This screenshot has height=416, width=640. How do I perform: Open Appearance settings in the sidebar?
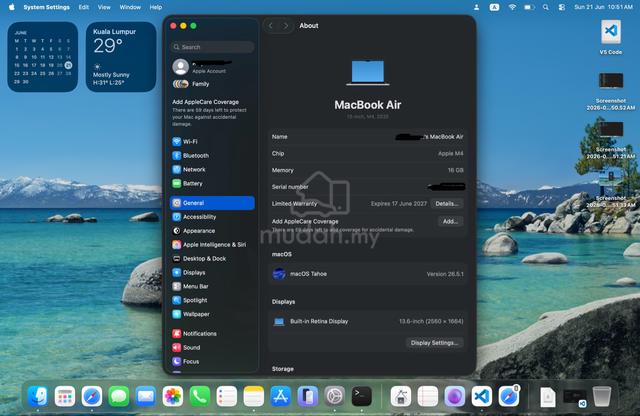pyautogui.click(x=212, y=231)
